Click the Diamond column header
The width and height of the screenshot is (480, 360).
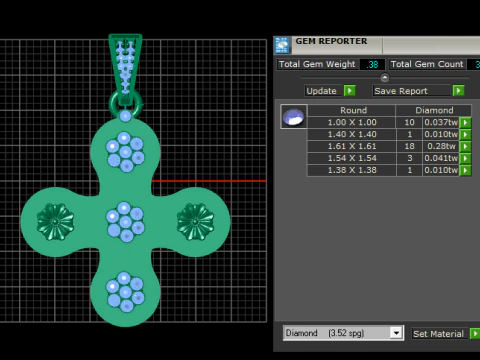434,110
